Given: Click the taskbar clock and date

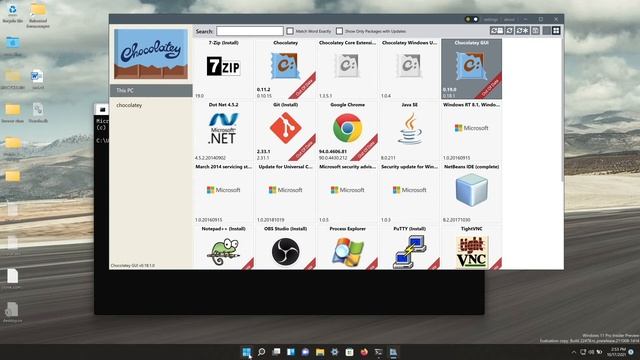Looking at the screenshot, I should click(x=616, y=352).
